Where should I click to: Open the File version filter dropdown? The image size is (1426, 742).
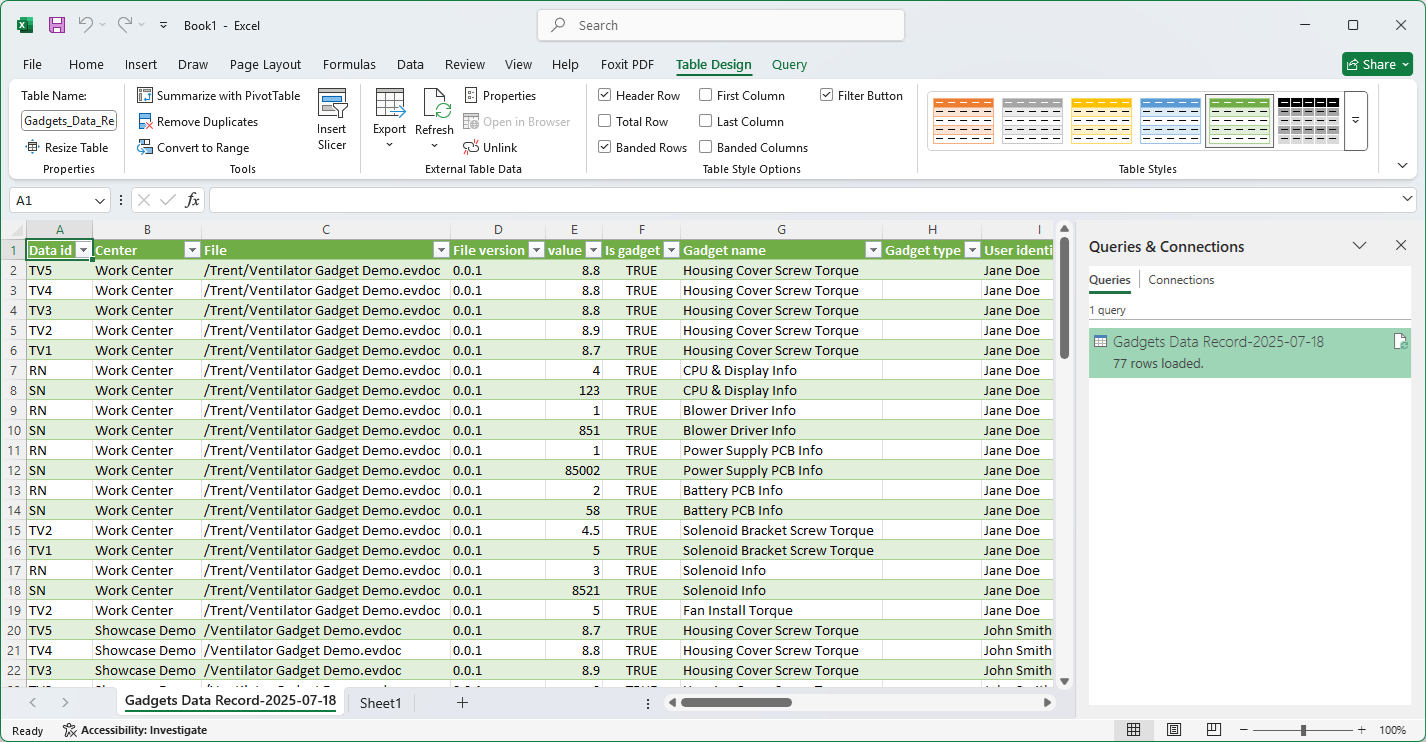pyautogui.click(x=536, y=250)
